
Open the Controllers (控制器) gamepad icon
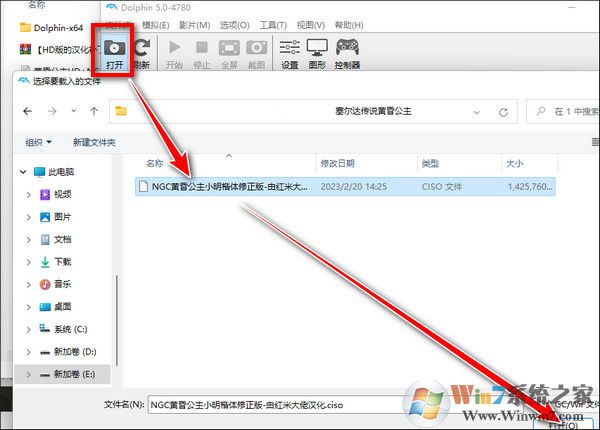click(x=347, y=54)
